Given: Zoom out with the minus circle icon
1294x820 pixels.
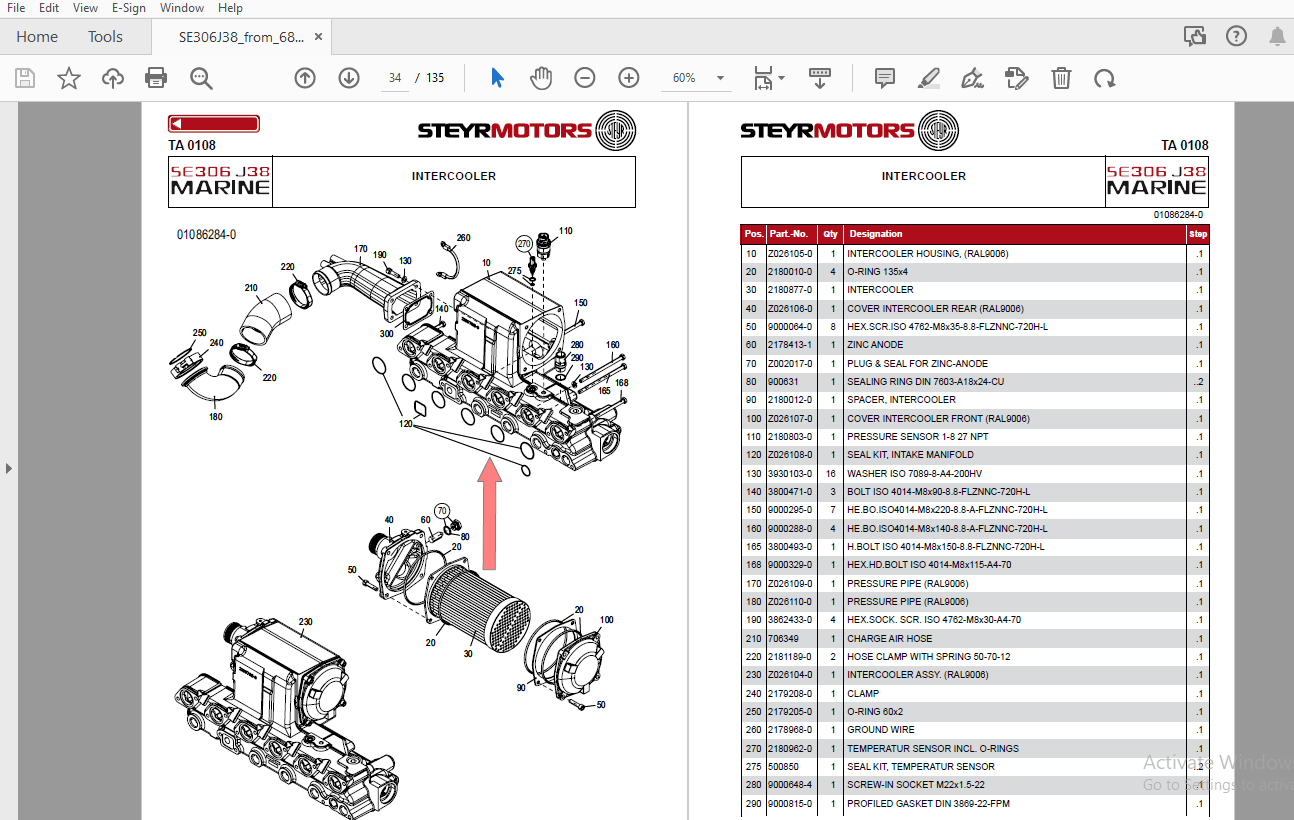Looking at the screenshot, I should [585, 78].
